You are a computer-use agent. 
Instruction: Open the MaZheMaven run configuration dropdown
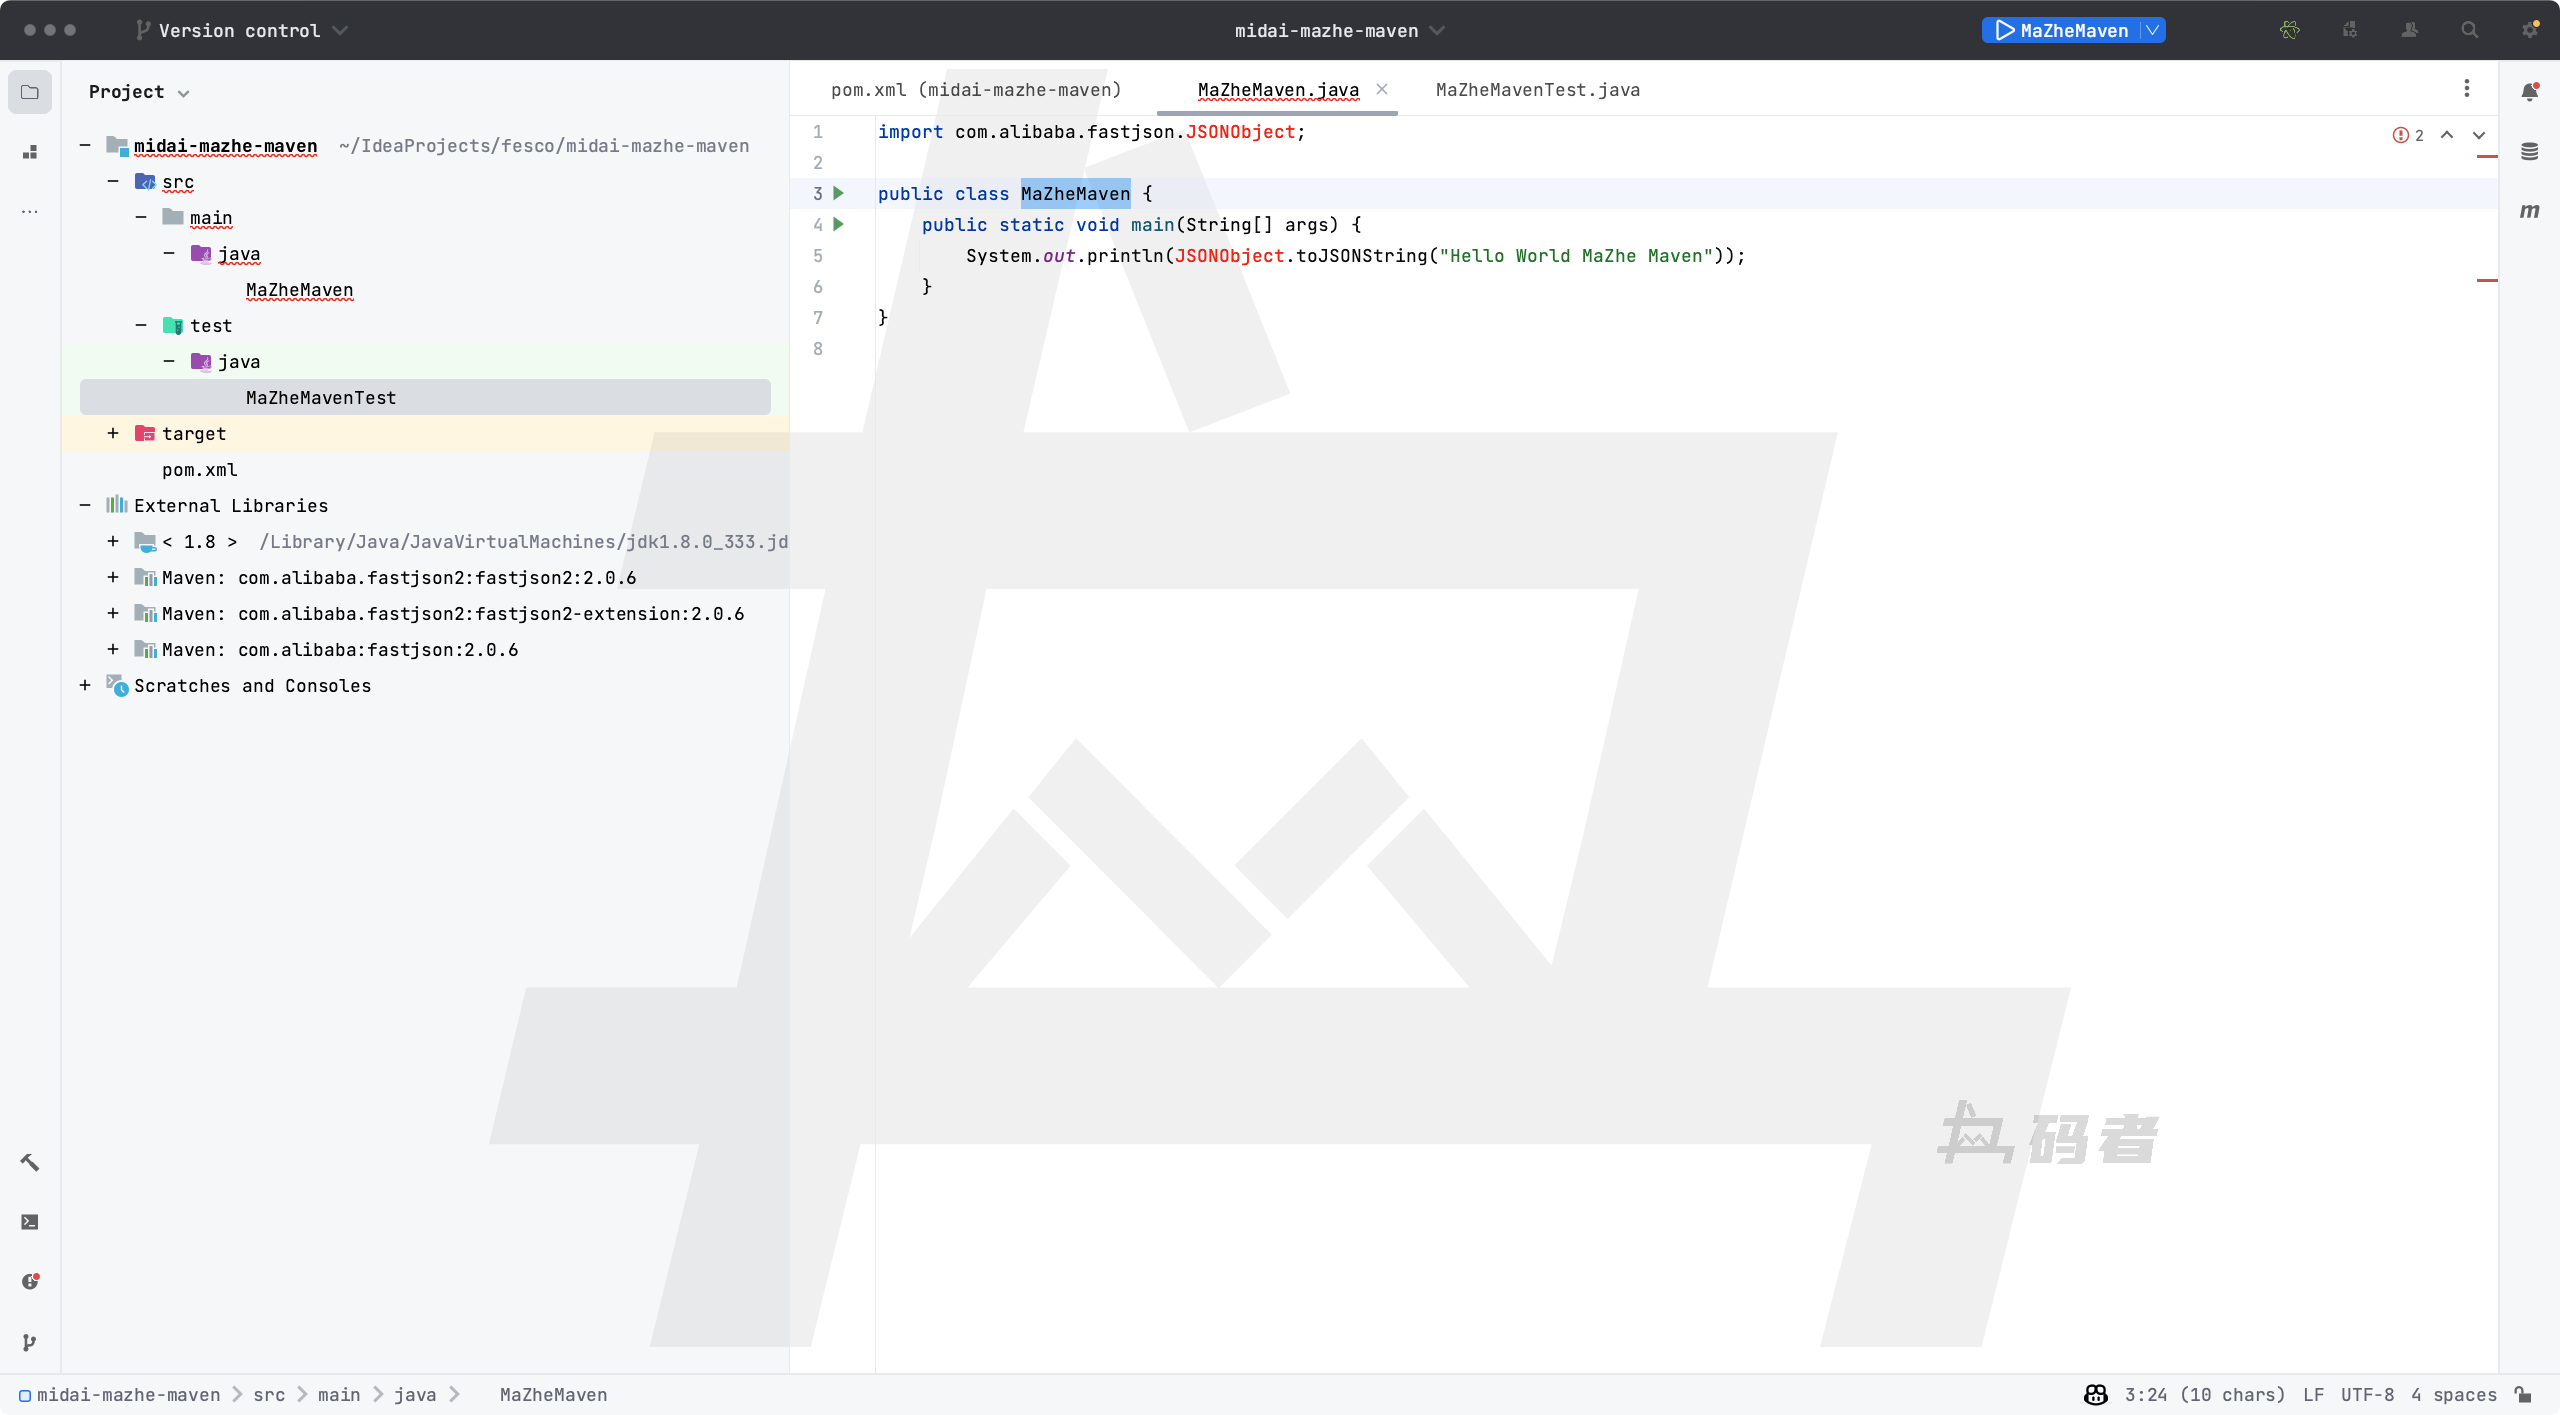click(x=2153, y=30)
